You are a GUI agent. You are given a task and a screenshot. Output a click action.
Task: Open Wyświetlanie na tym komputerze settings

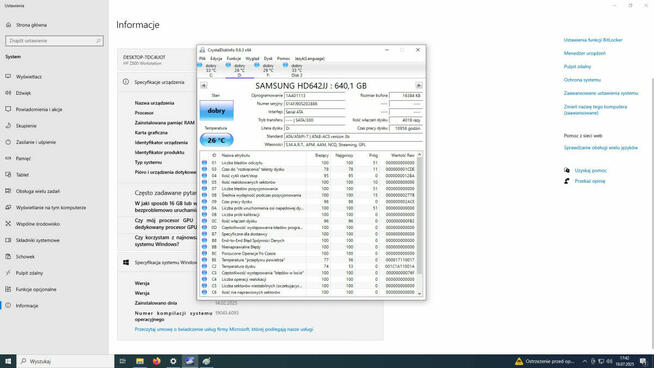click(x=51, y=207)
